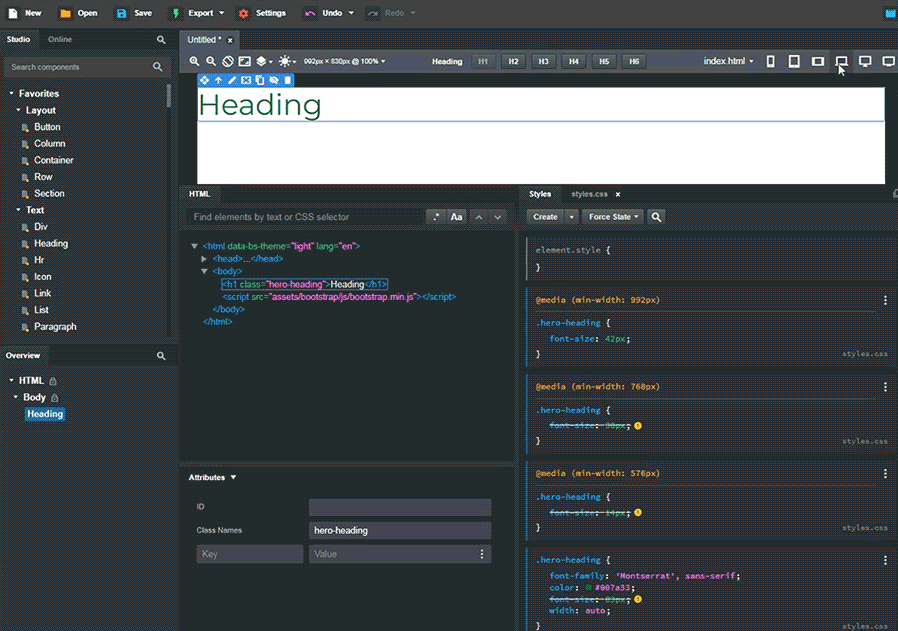The height and width of the screenshot is (631, 898).
Task: Click the delete trash icon on the Heading toolbar
Action: [x=288, y=80]
